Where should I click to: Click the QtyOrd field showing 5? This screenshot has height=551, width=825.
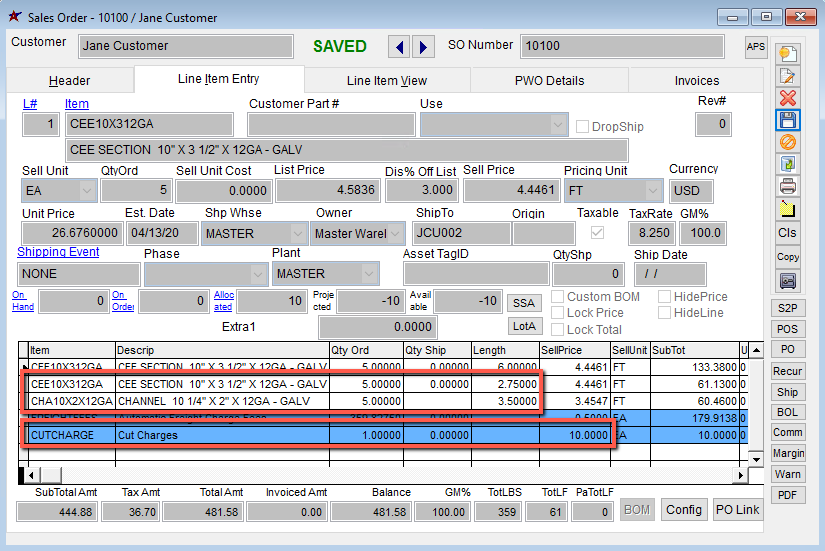point(136,191)
